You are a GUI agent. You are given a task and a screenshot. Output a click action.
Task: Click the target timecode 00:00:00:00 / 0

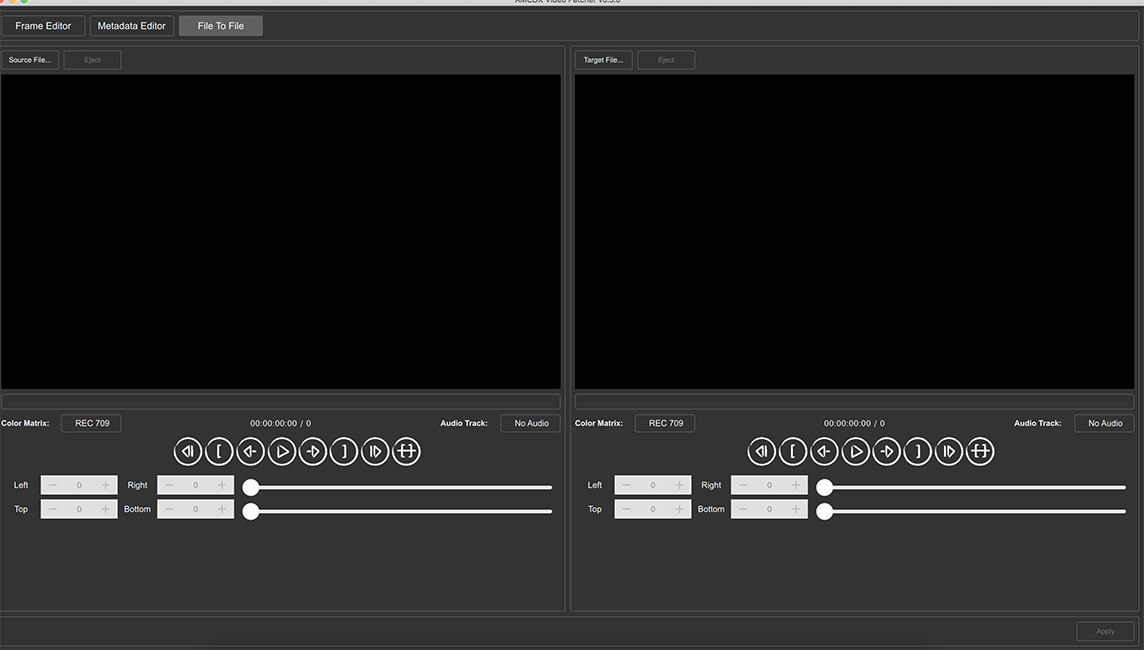tap(854, 423)
